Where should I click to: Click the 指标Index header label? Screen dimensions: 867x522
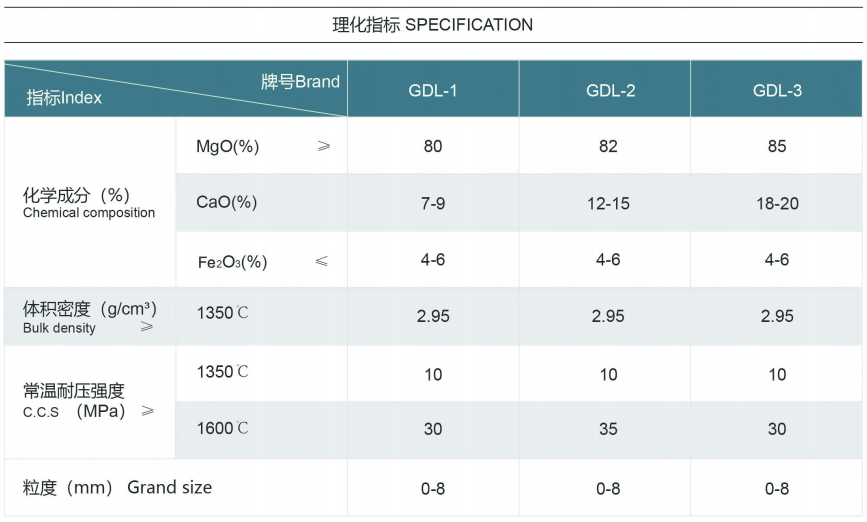pyautogui.click(x=64, y=98)
